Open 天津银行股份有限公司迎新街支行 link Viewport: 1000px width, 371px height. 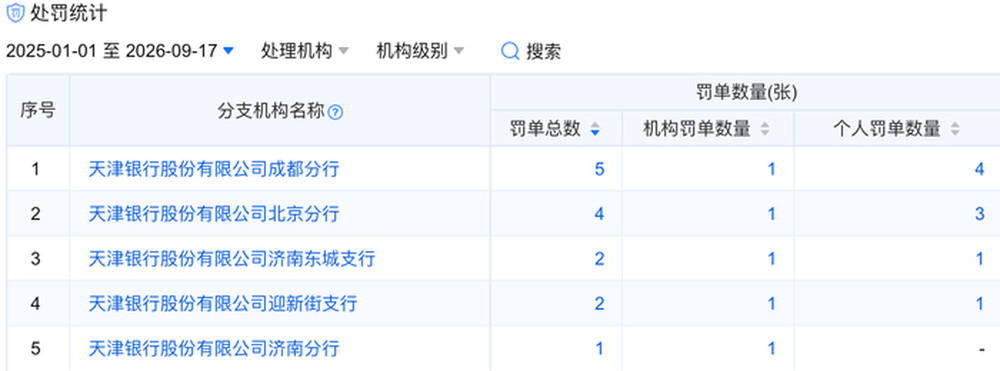[223, 303]
